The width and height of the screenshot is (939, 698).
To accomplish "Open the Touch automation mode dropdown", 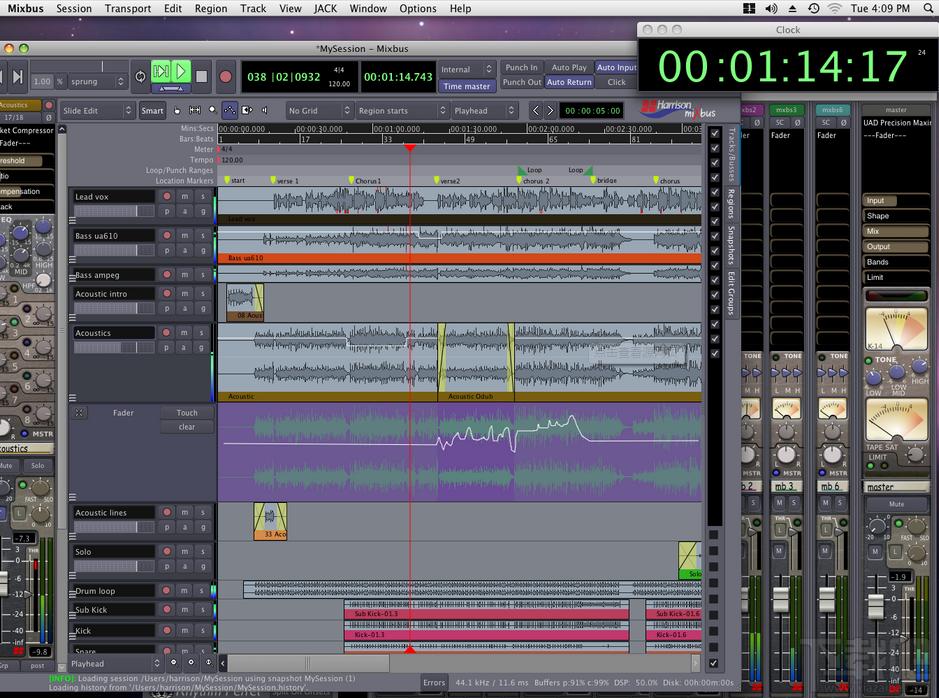I will tap(187, 413).
